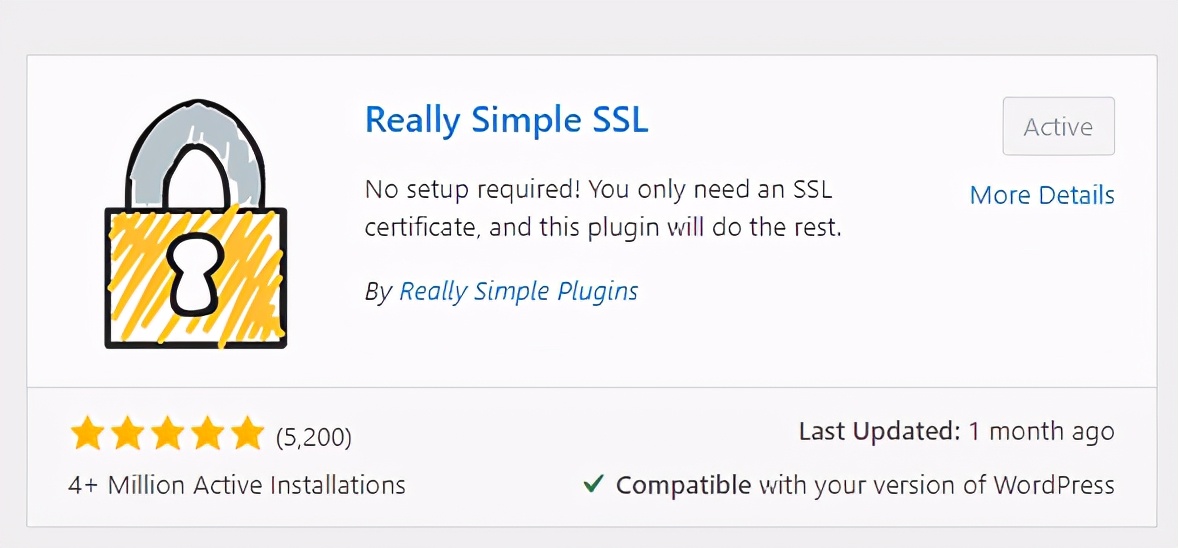Click the green compatibility checkmark
The width and height of the screenshot is (1178, 548).
[x=593, y=485]
